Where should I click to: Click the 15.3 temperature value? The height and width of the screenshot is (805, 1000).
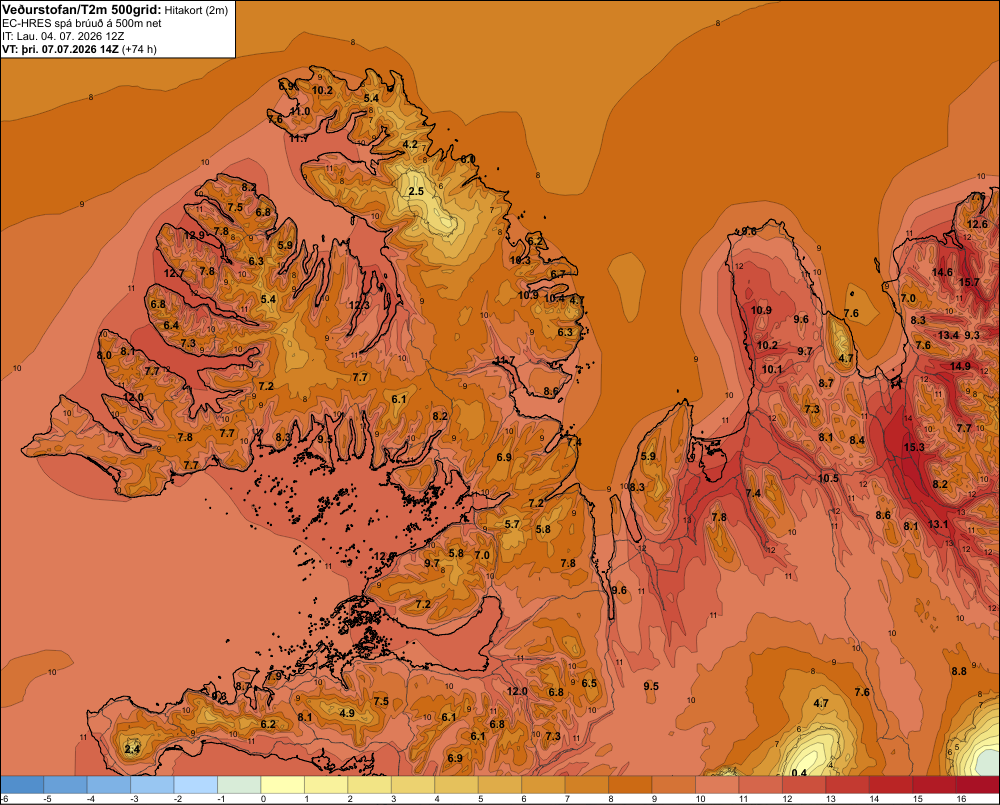coord(914,447)
